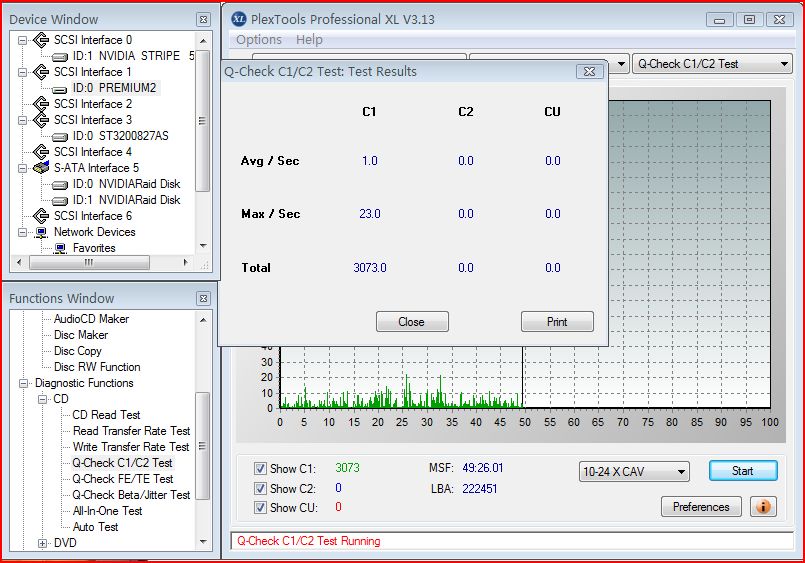Click Functions Window vertical scroll up arrow
This screenshot has height=563, width=805.
click(x=203, y=320)
